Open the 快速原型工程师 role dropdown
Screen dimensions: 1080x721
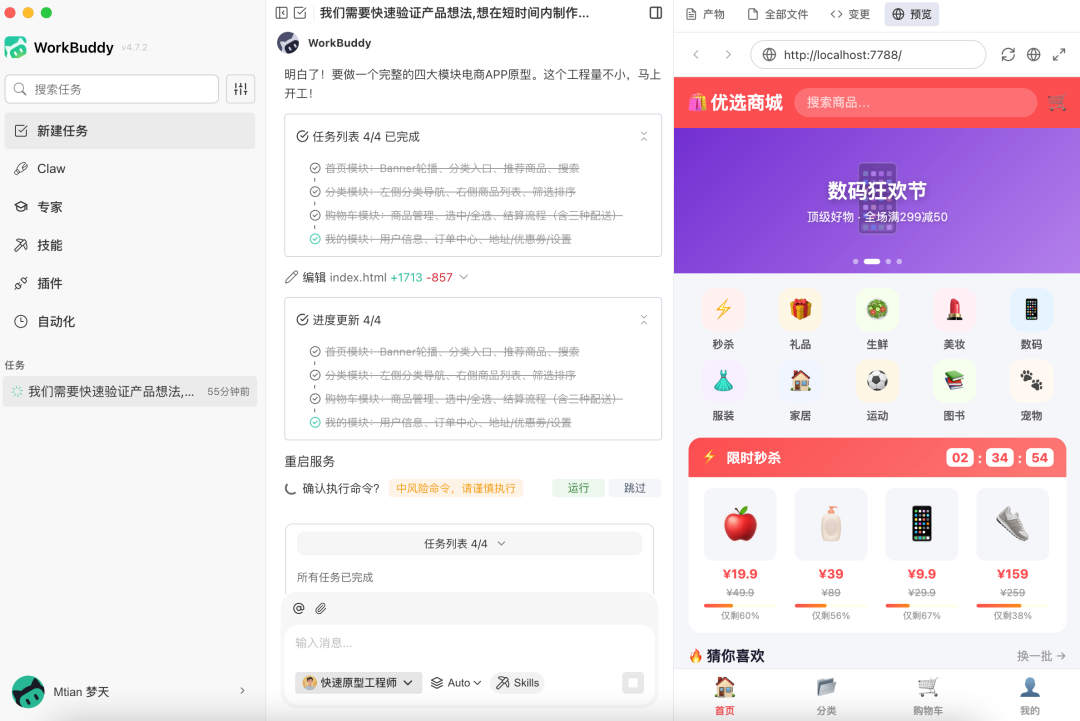click(358, 682)
